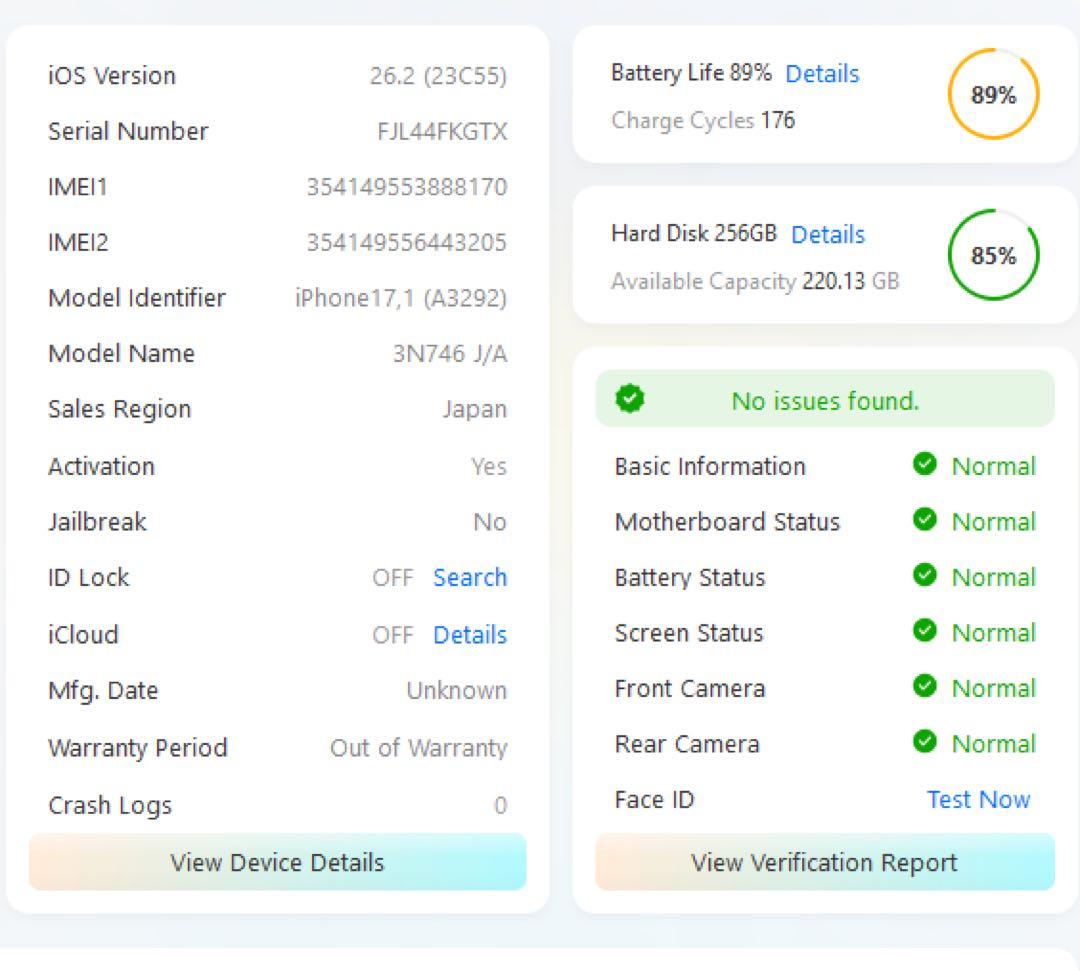Click the Normal check icon for Motherboard Status
Screen dimensions: 1080x971
click(924, 520)
